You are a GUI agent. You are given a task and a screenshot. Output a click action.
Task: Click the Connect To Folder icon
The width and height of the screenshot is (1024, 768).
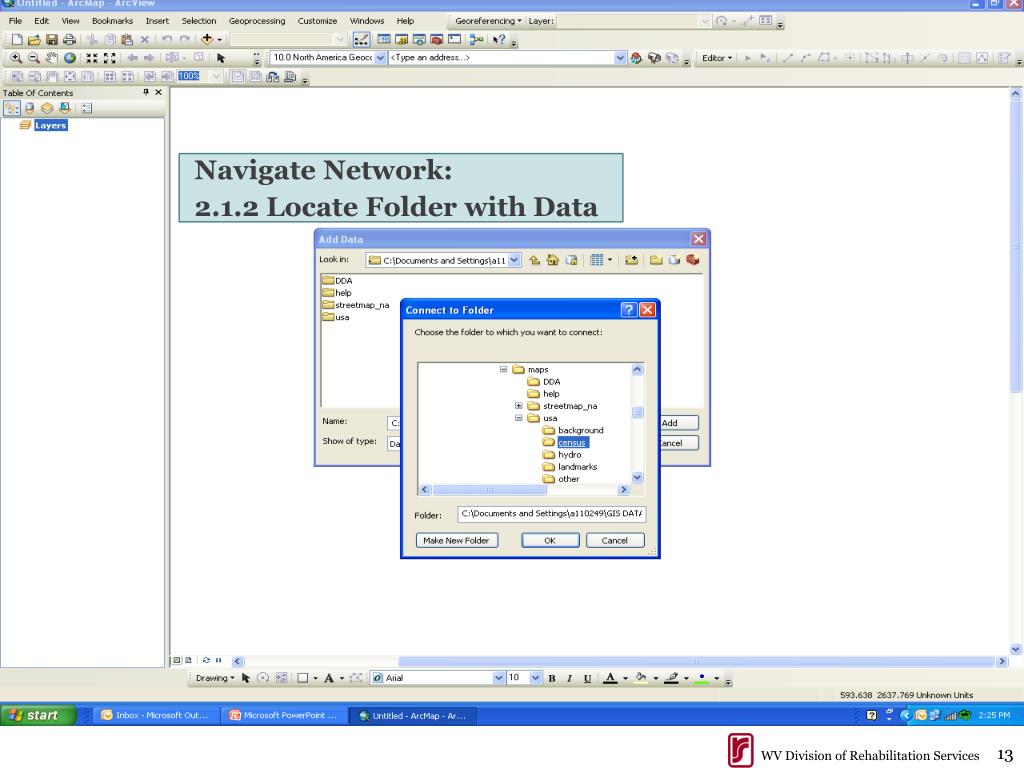631,260
